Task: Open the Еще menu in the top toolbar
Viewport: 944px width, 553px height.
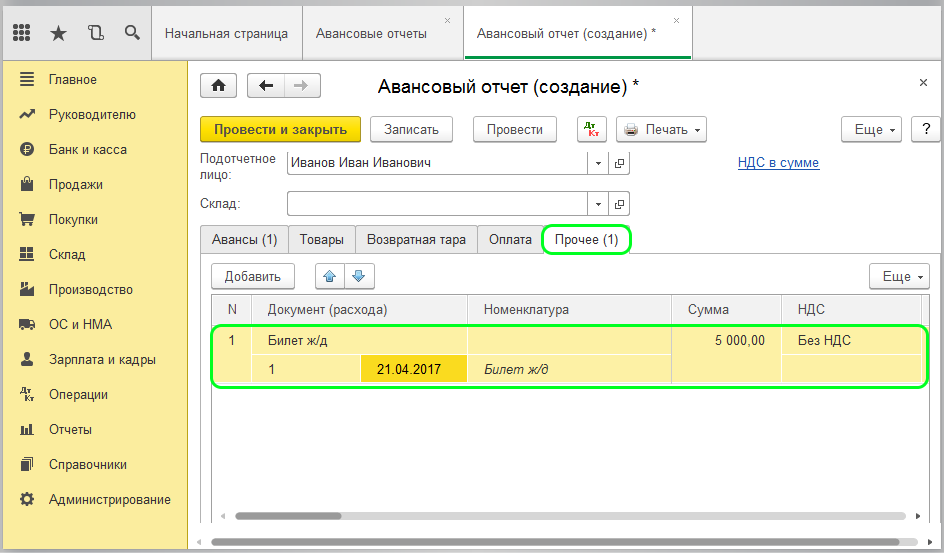Action: pyautogui.click(x=873, y=129)
